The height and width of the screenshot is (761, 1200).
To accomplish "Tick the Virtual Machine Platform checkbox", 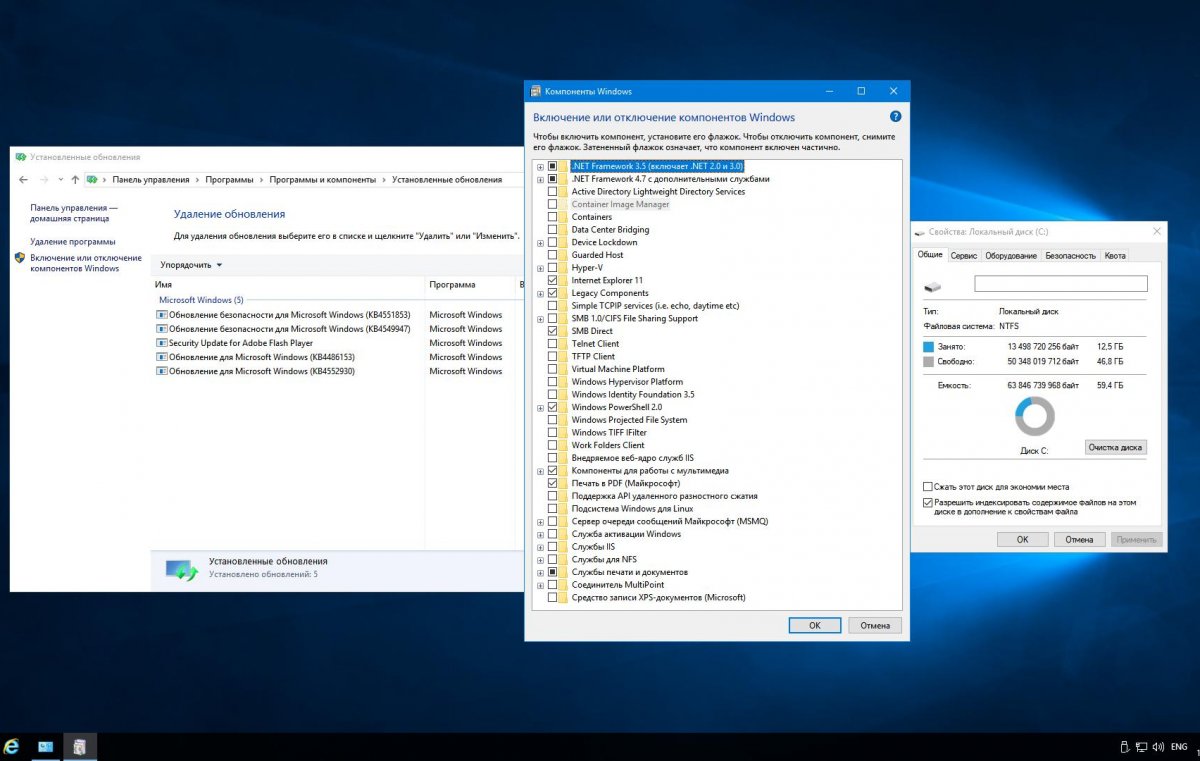I will pos(552,369).
